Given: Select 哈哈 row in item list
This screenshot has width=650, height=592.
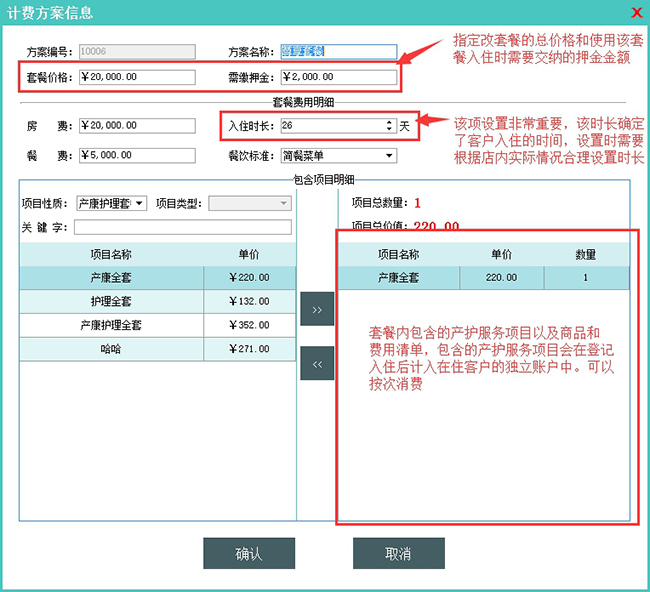Looking at the screenshot, I should click(x=113, y=349).
